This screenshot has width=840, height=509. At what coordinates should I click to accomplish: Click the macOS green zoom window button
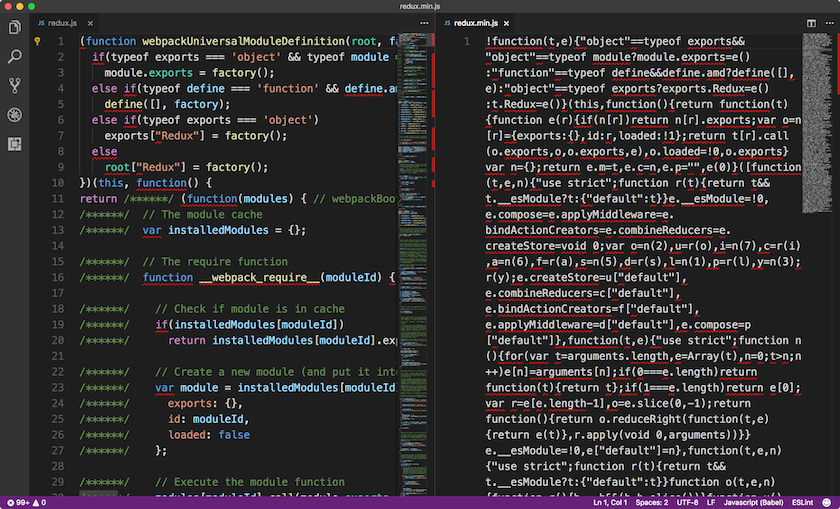pyautogui.click(x=32, y=6)
